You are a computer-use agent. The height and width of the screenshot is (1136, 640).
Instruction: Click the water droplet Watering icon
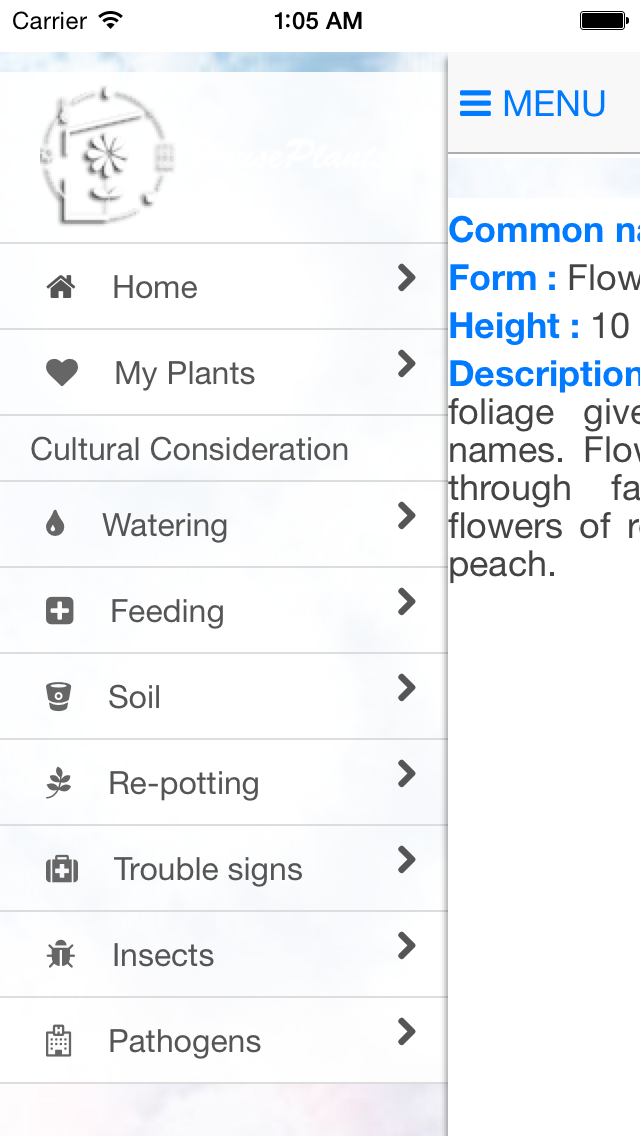(x=55, y=524)
